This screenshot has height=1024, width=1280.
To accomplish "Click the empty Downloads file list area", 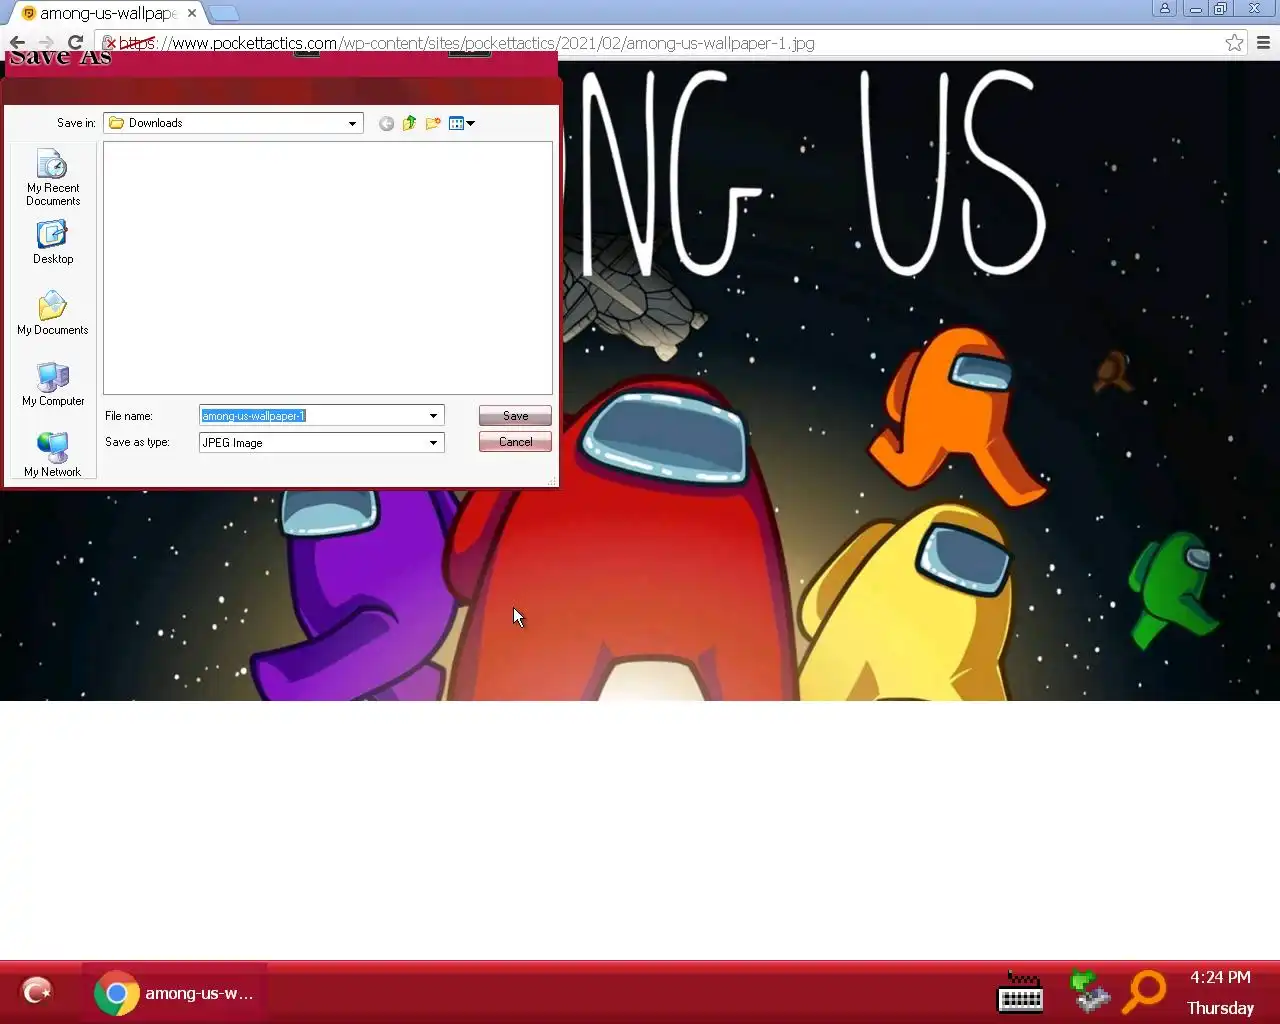I will coord(328,268).
